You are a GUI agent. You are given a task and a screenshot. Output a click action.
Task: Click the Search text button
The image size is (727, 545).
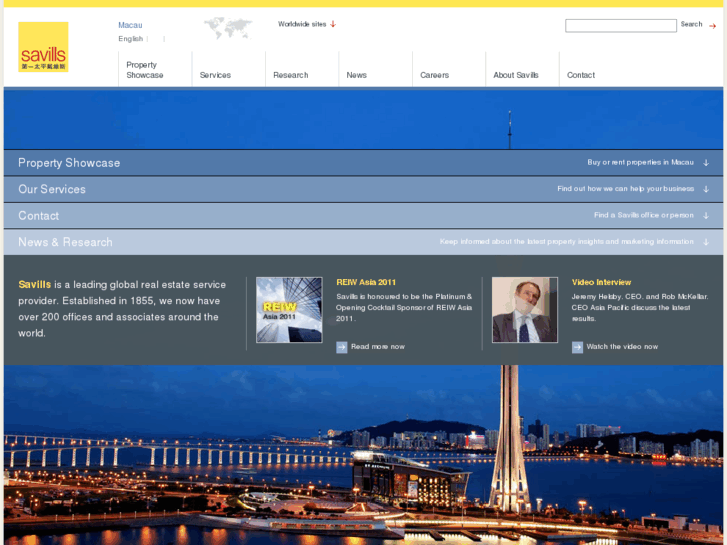point(691,24)
